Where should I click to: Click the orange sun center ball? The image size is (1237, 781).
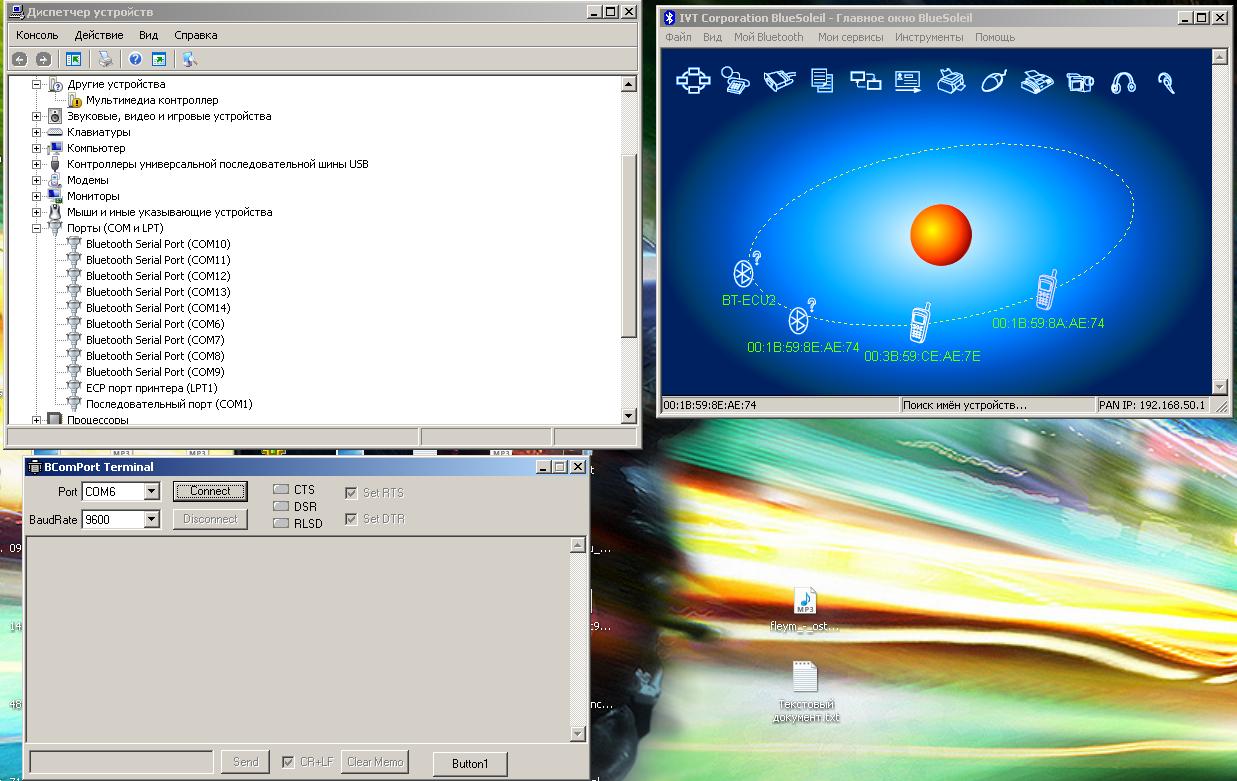(x=940, y=235)
